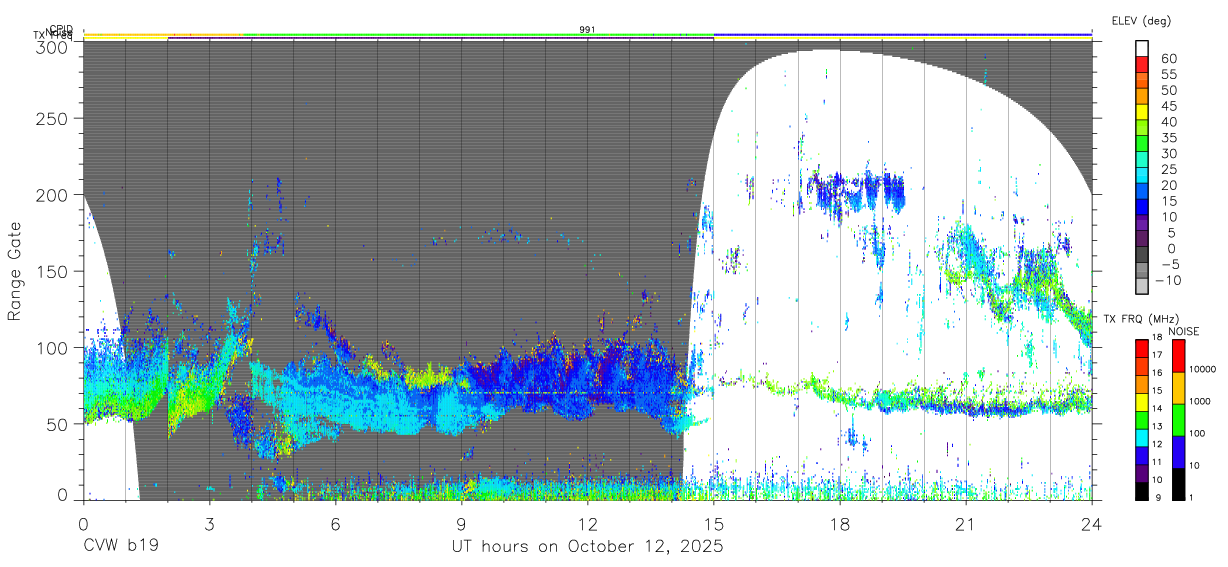Select the 'NOISE' legend title
1228x567 pixels.
pos(1184,331)
